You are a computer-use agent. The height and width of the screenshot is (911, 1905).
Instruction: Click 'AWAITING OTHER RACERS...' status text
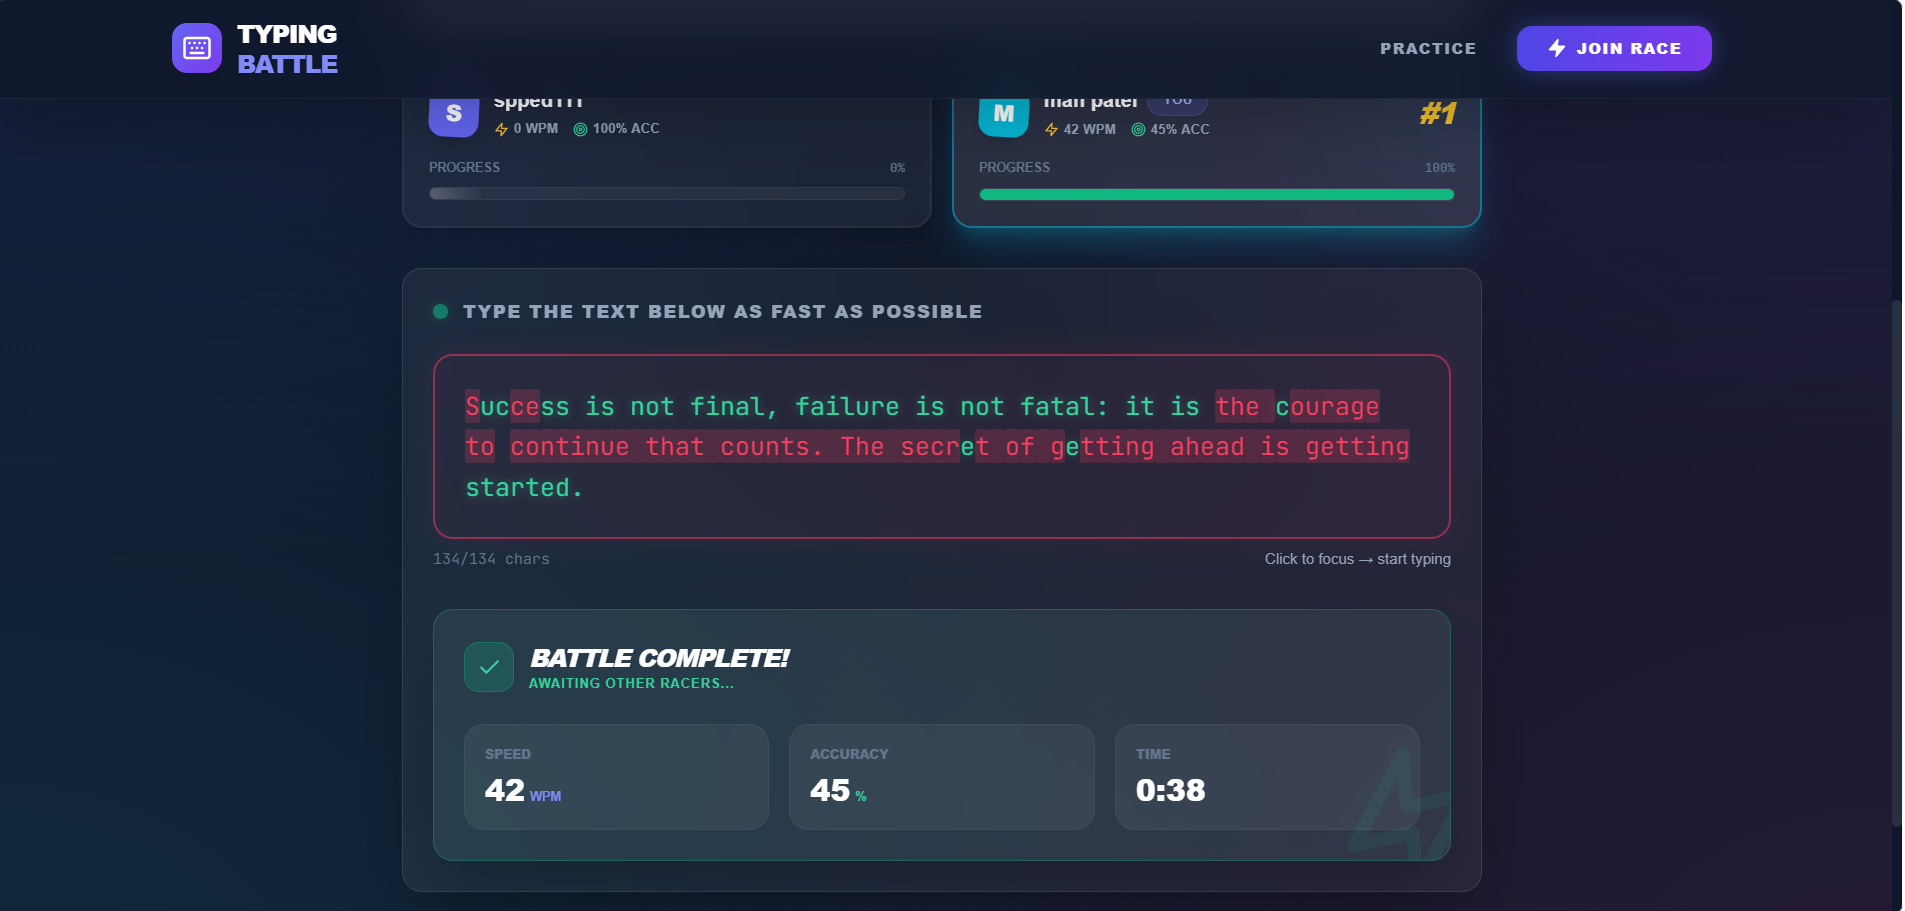pos(631,683)
